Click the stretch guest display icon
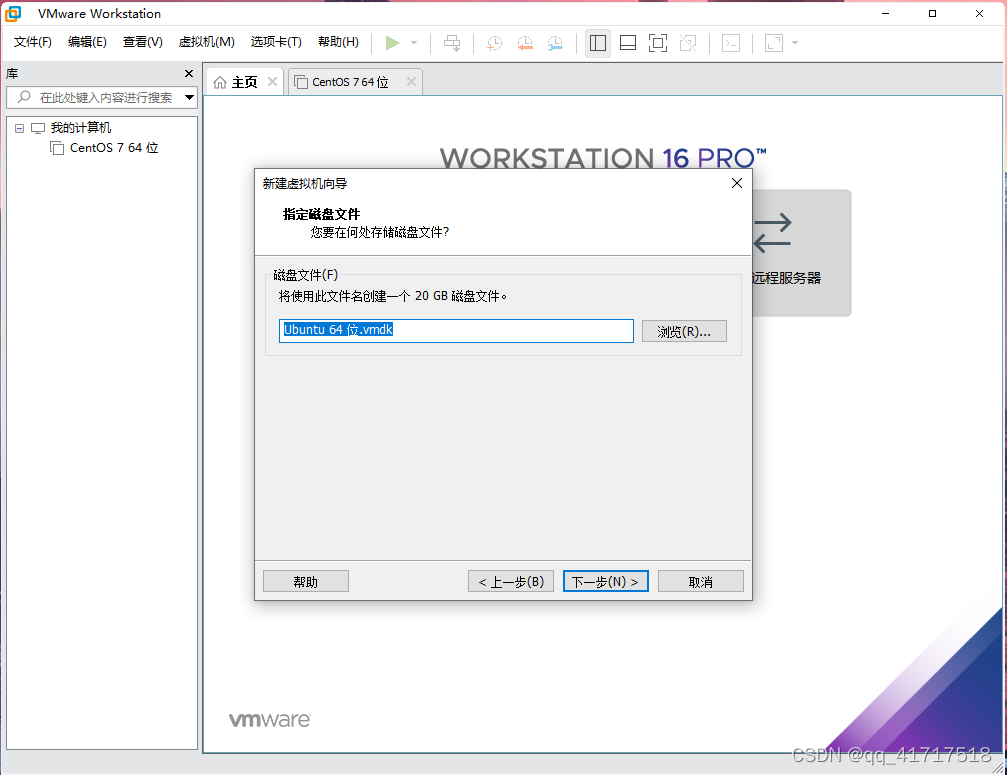1007x775 pixels. click(774, 43)
